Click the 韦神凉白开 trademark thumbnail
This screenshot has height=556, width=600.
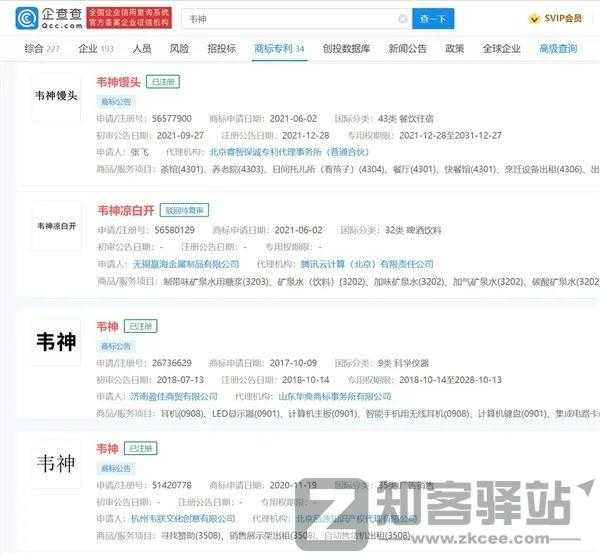(x=56, y=226)
